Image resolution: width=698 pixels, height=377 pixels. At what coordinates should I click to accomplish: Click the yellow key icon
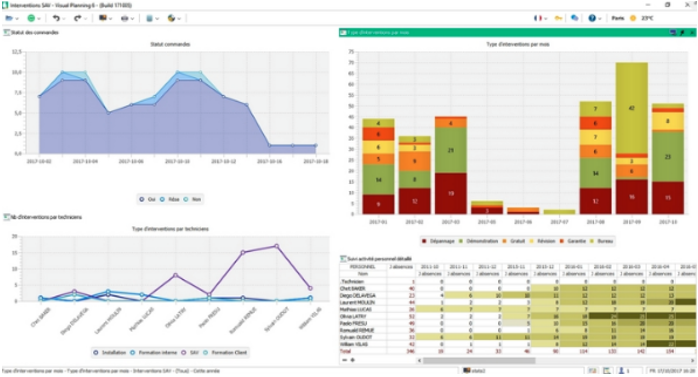pos(558,18)
